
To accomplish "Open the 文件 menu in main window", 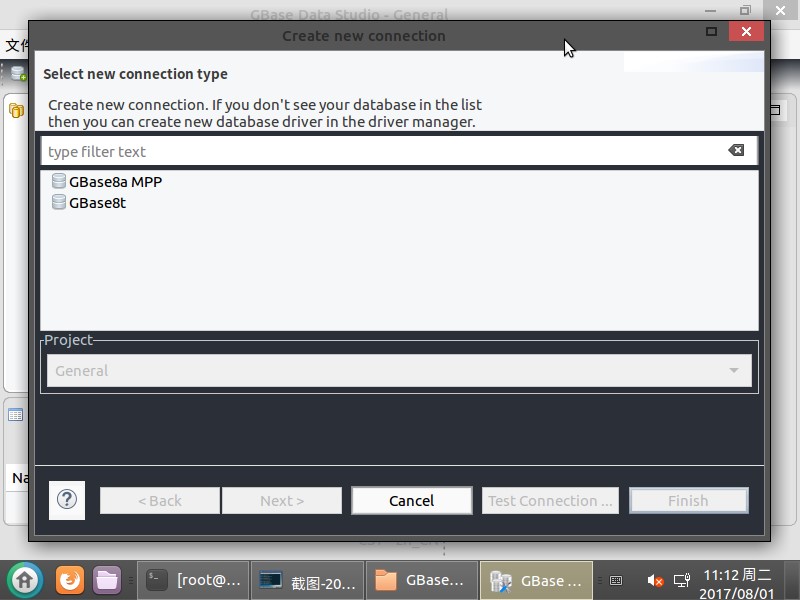I will [17, 45].
